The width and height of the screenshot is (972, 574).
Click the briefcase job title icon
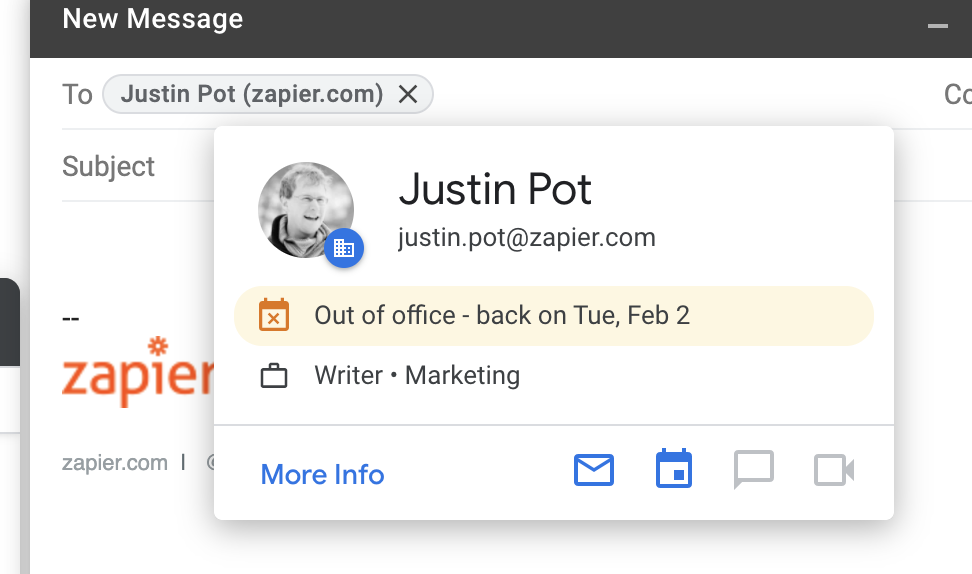click(x=274, y=377)
